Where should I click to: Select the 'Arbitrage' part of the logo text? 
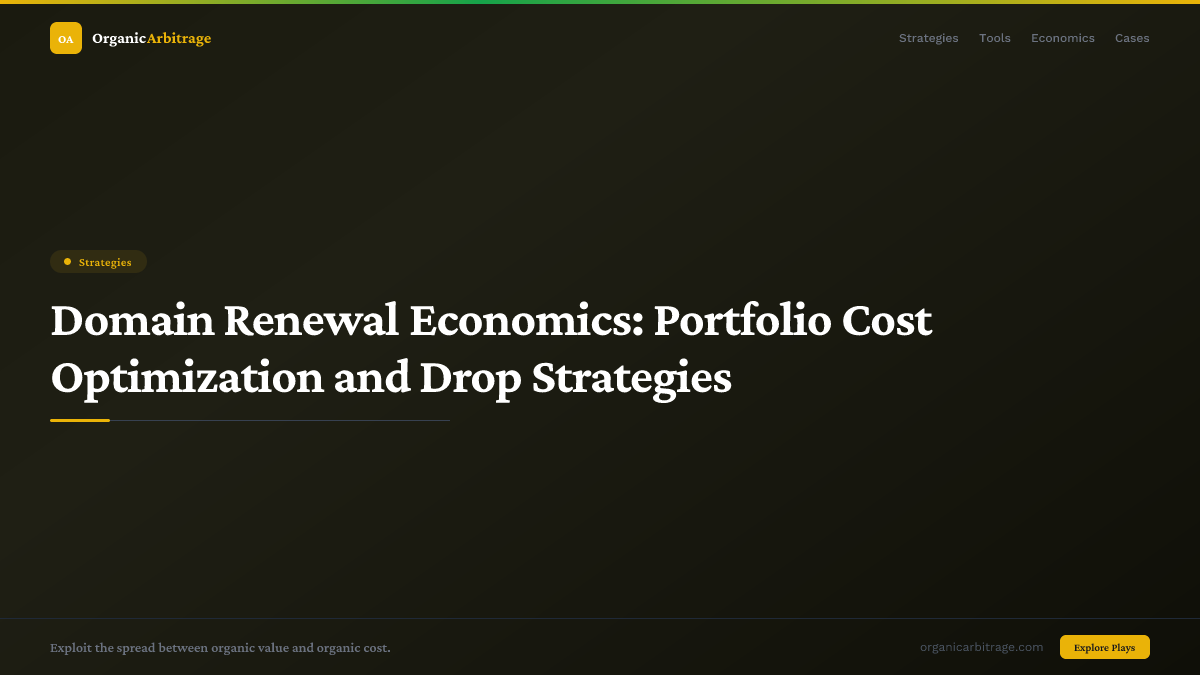coord(179,38)
